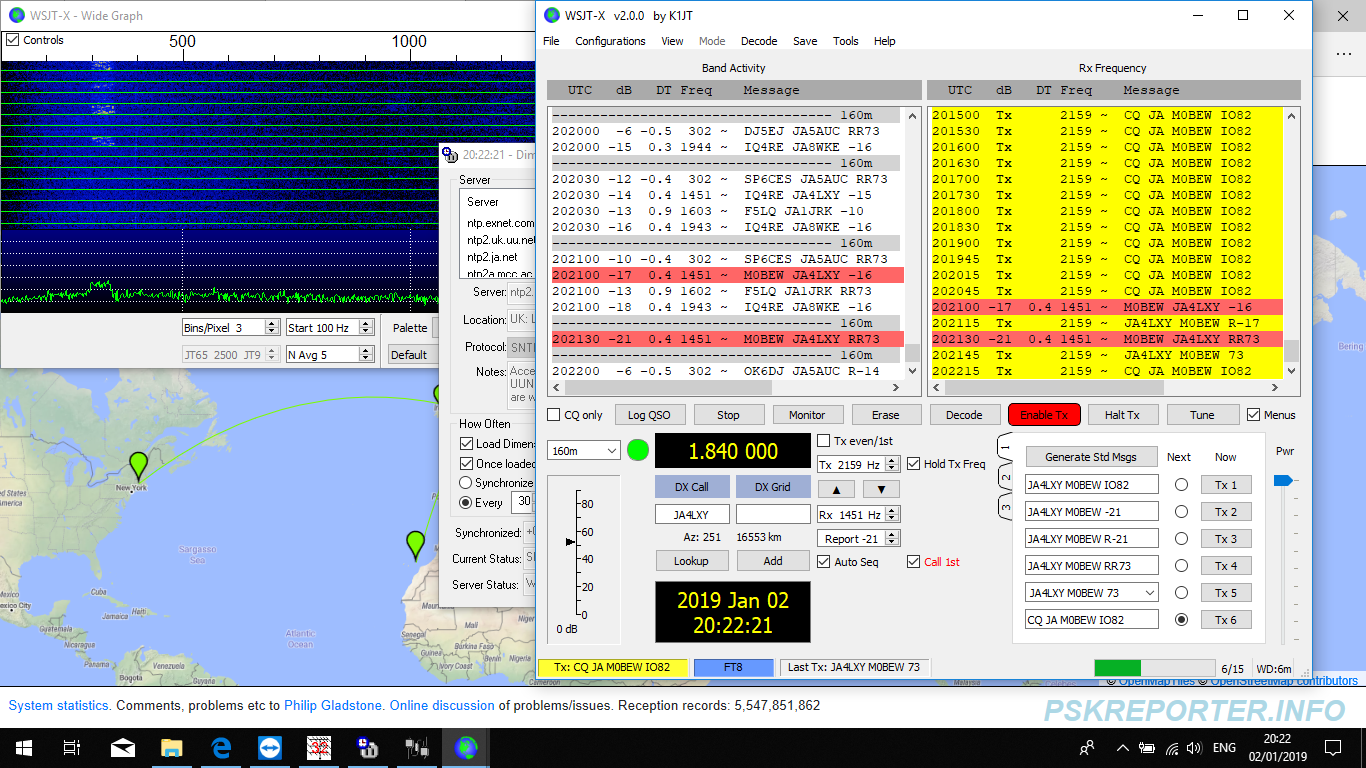
Task: Open the red 32 grid taskbar app
Action: pyautogui.click(x=319, y=747)
